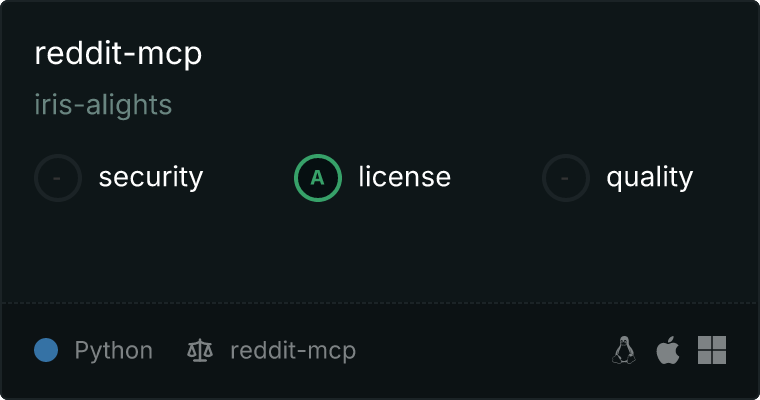The image size is (760, 400).
Task: Click the Linux penguin platform icon
Action: 624,350
